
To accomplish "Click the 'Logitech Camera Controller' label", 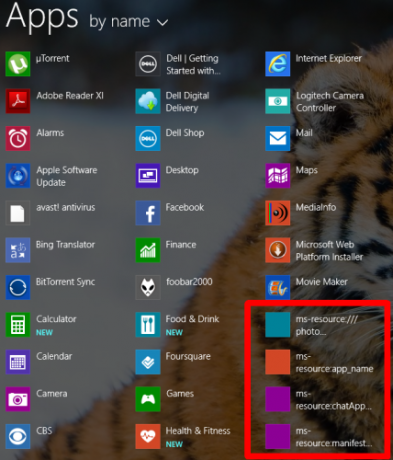I will (x=330, y=102).
